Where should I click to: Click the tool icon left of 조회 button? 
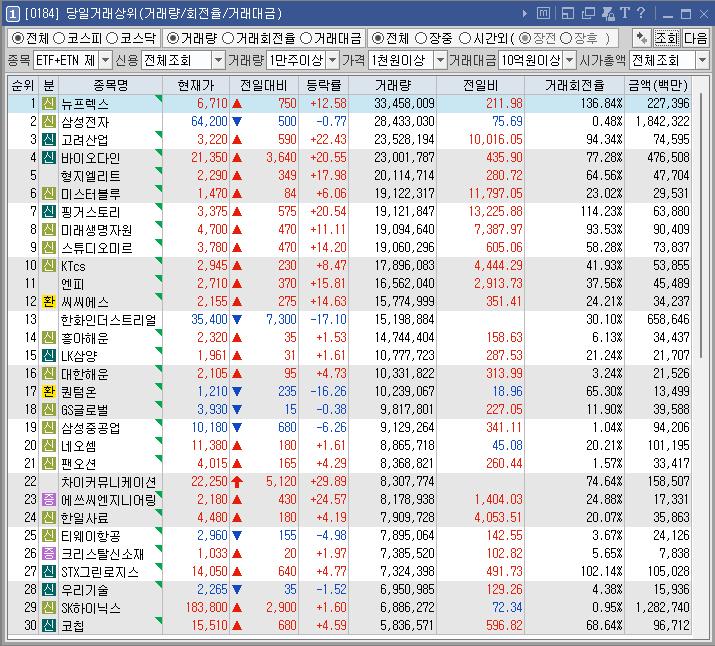(642, 38)
